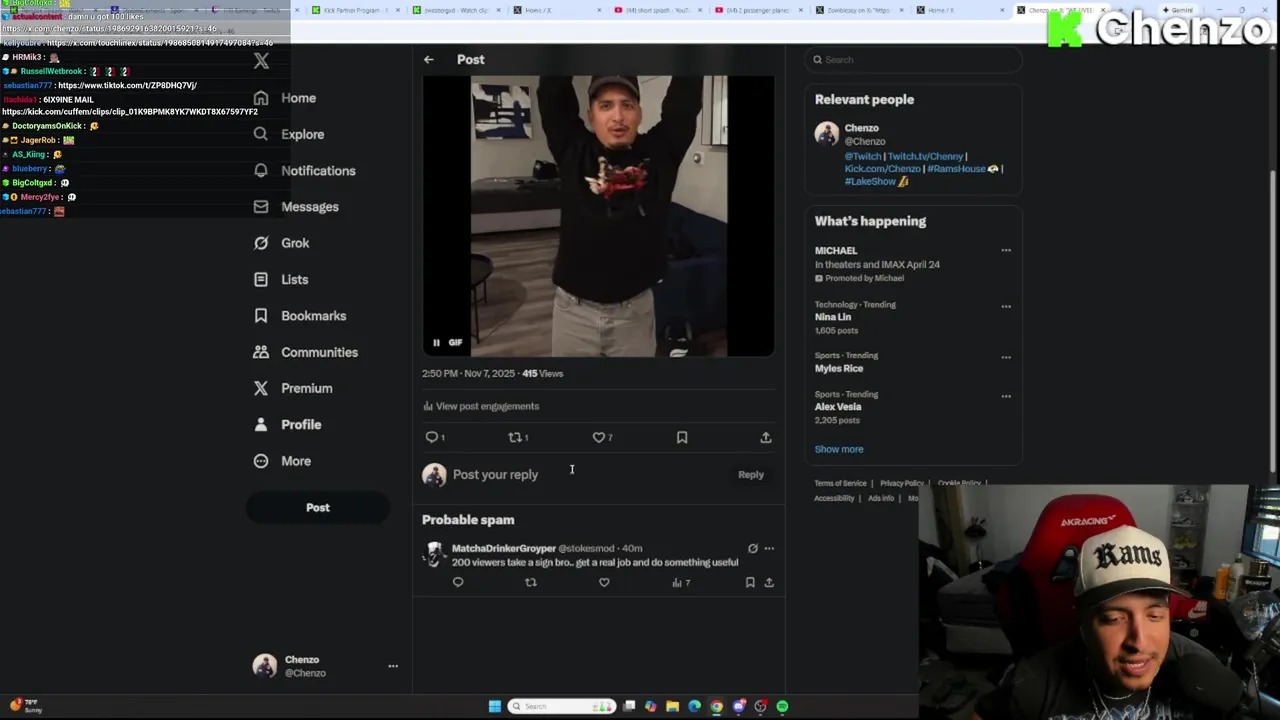Click the repost icon on main post
Screen dimensions: 1280x720
click(x=514, y=437)
